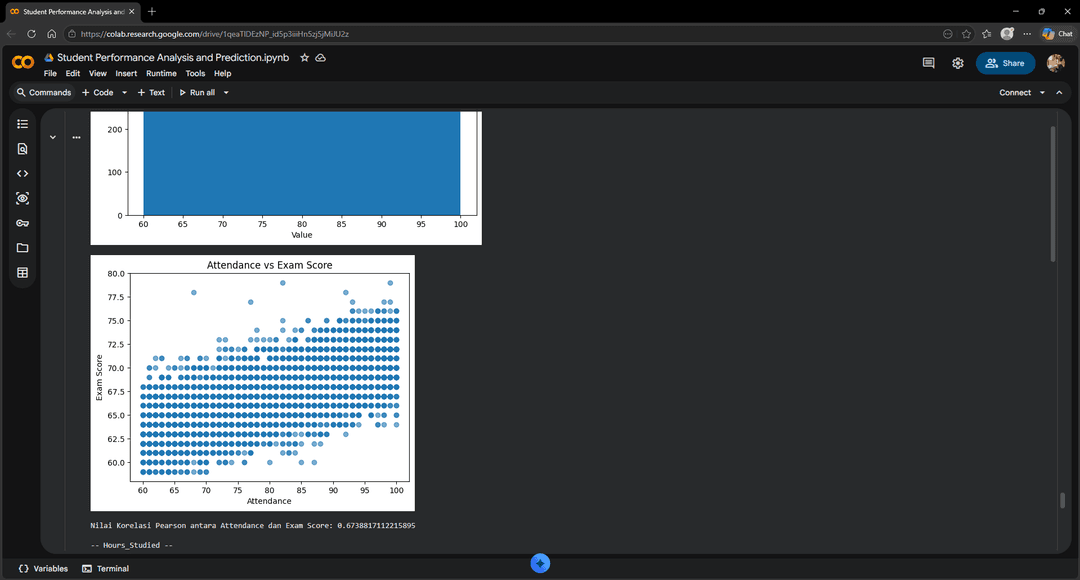The image size is (1080, 580).
Task: Open a new browser tab
Action: coord(152,12)
